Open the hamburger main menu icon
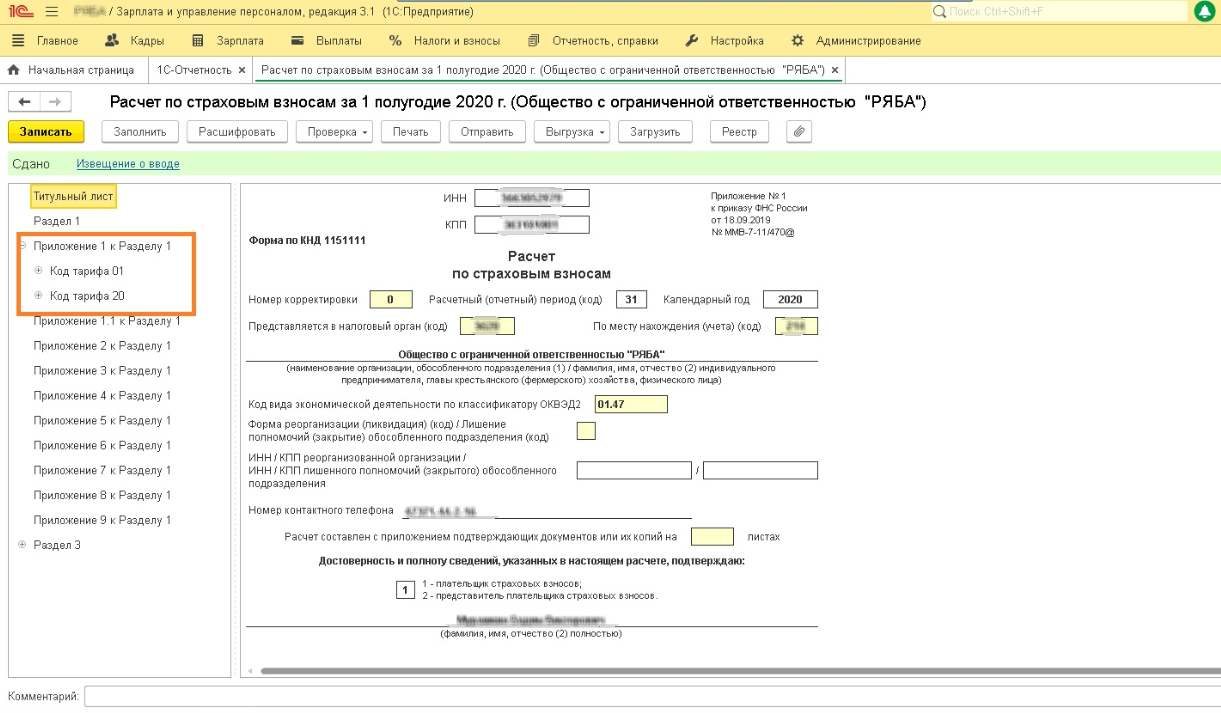Image resolution: width=1221 pixels, height=713 pixels. coord(51,11)
